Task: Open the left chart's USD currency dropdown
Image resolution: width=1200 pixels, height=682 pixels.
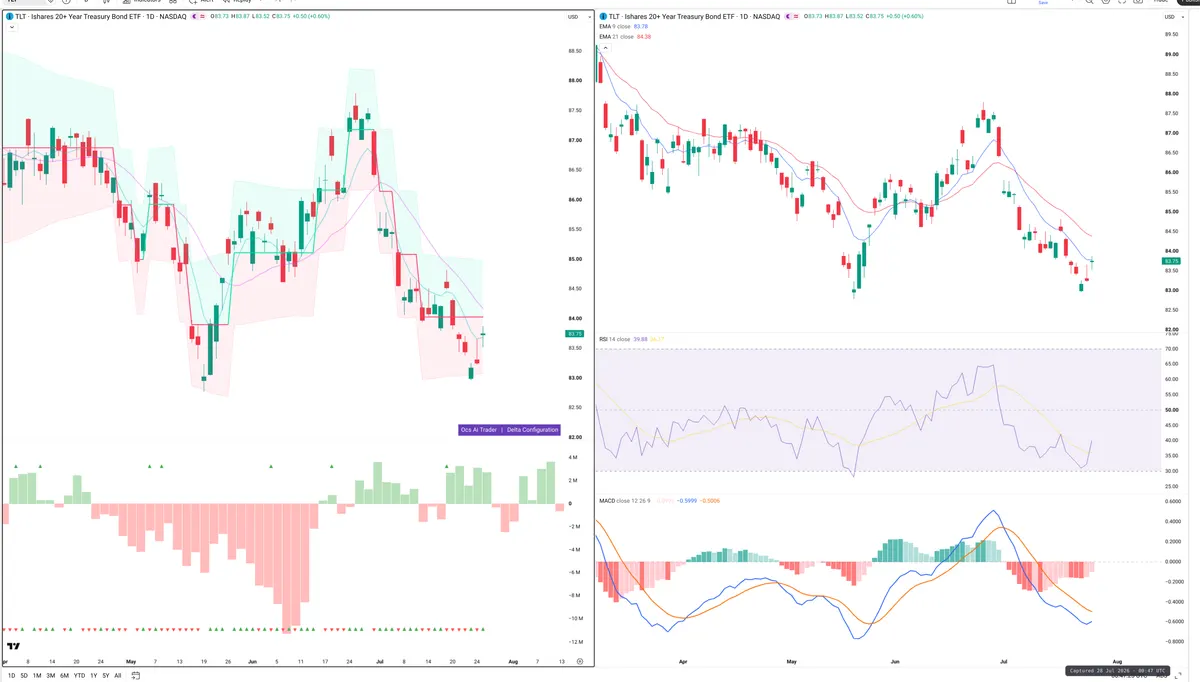Action: click(x=577, y=17)
